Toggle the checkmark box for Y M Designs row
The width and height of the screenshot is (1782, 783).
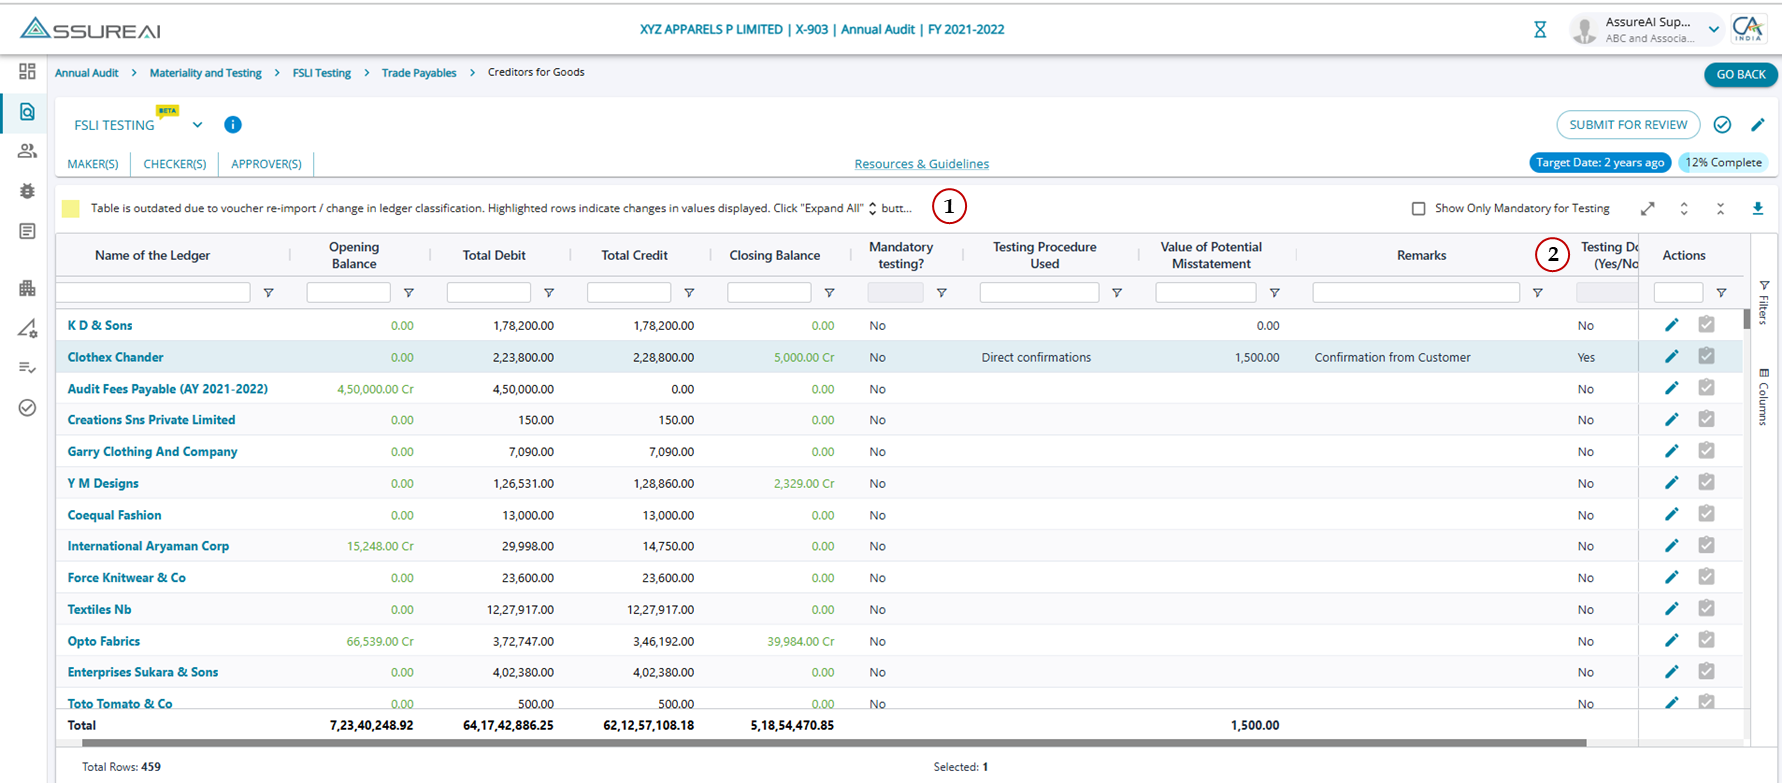(x=1706, y=482)
